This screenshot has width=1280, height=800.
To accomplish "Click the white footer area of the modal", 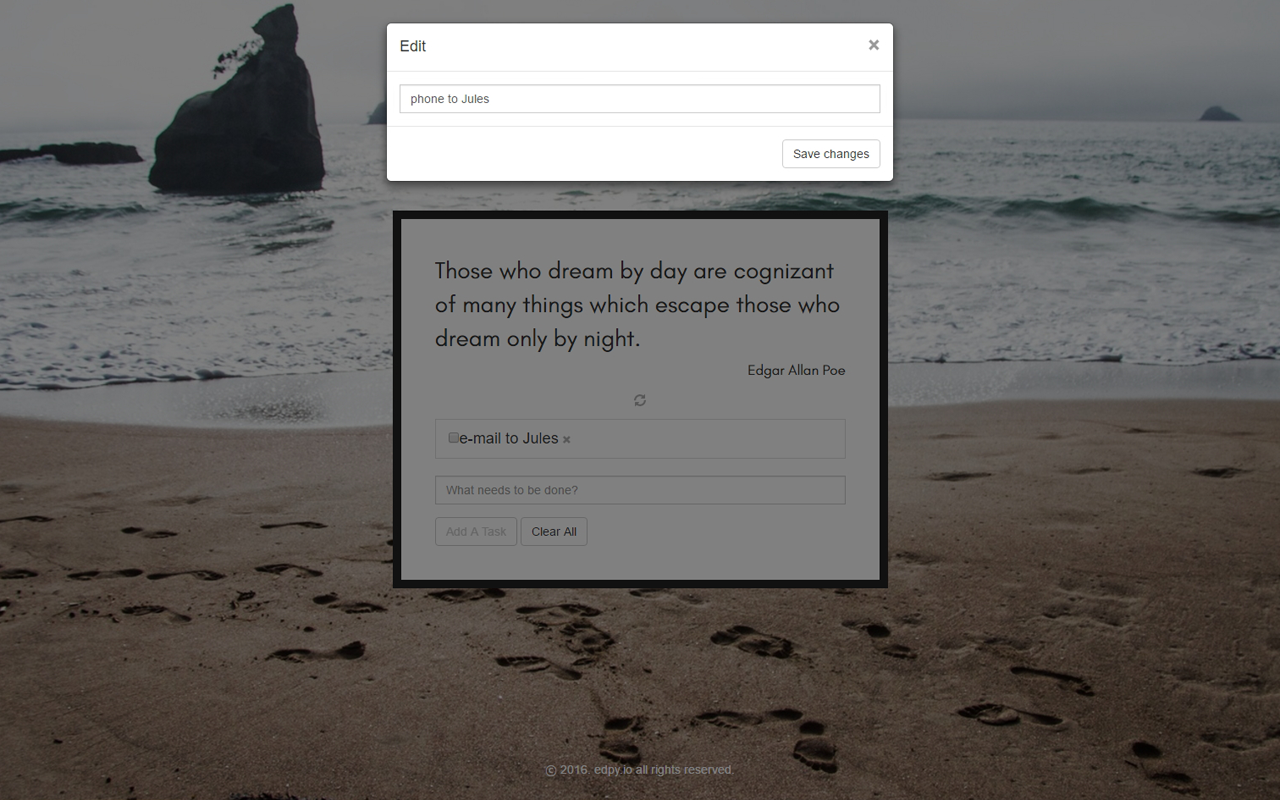I will pos(550,153).
